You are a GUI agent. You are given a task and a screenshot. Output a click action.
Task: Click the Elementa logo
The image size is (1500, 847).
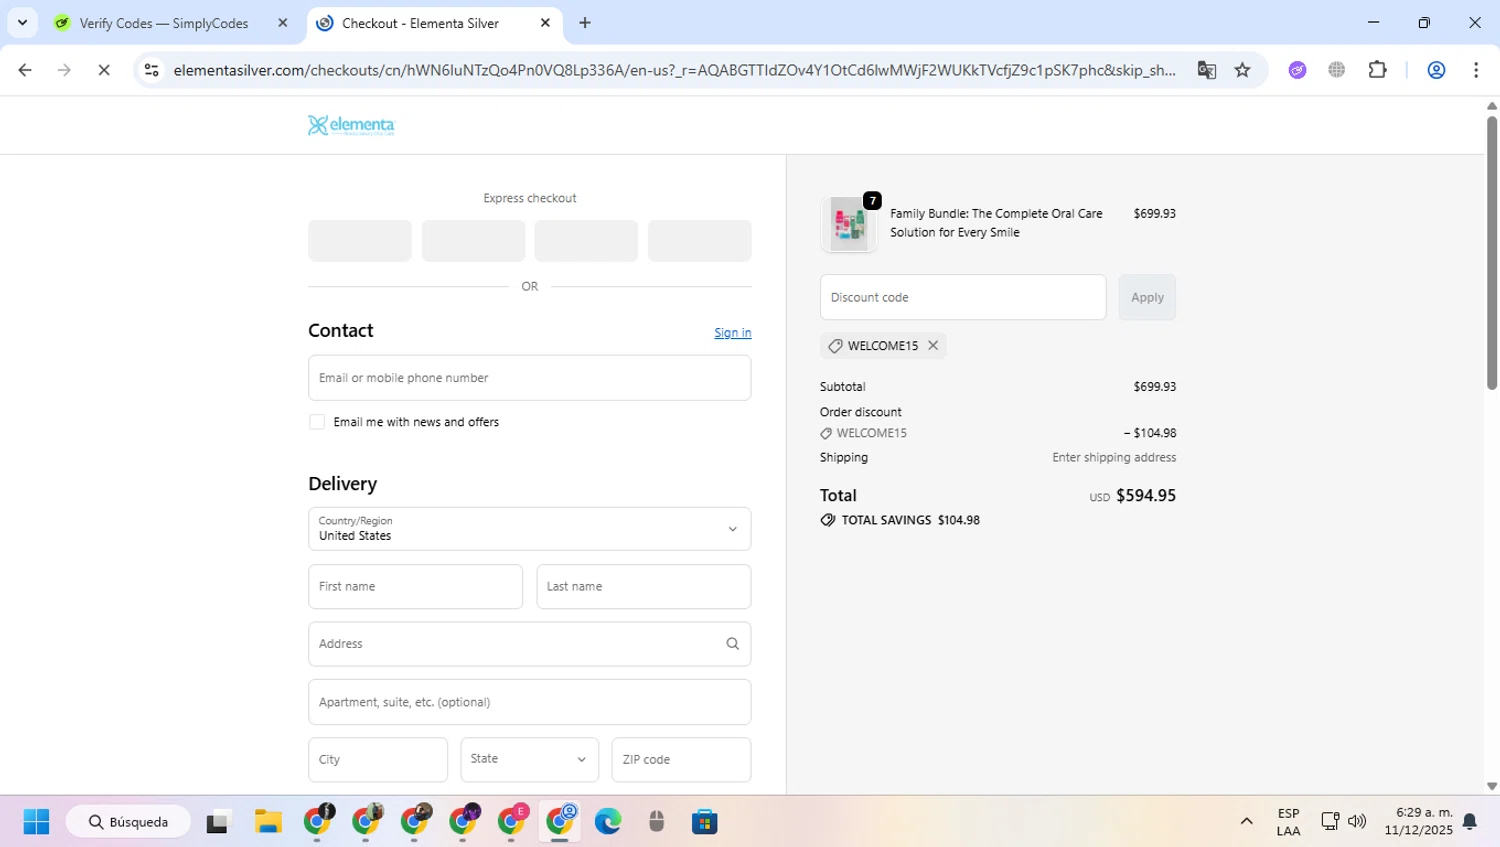click(x=352, y=125)
